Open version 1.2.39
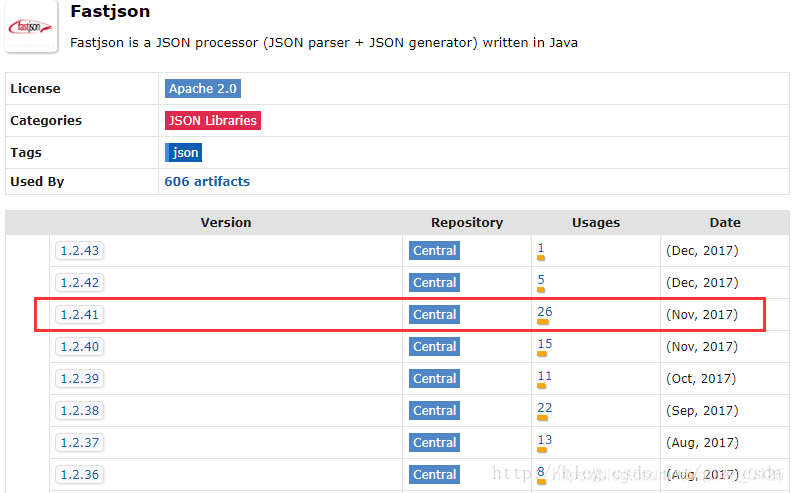The height and width of the screenshot is (493, 793). pos(79,378)
